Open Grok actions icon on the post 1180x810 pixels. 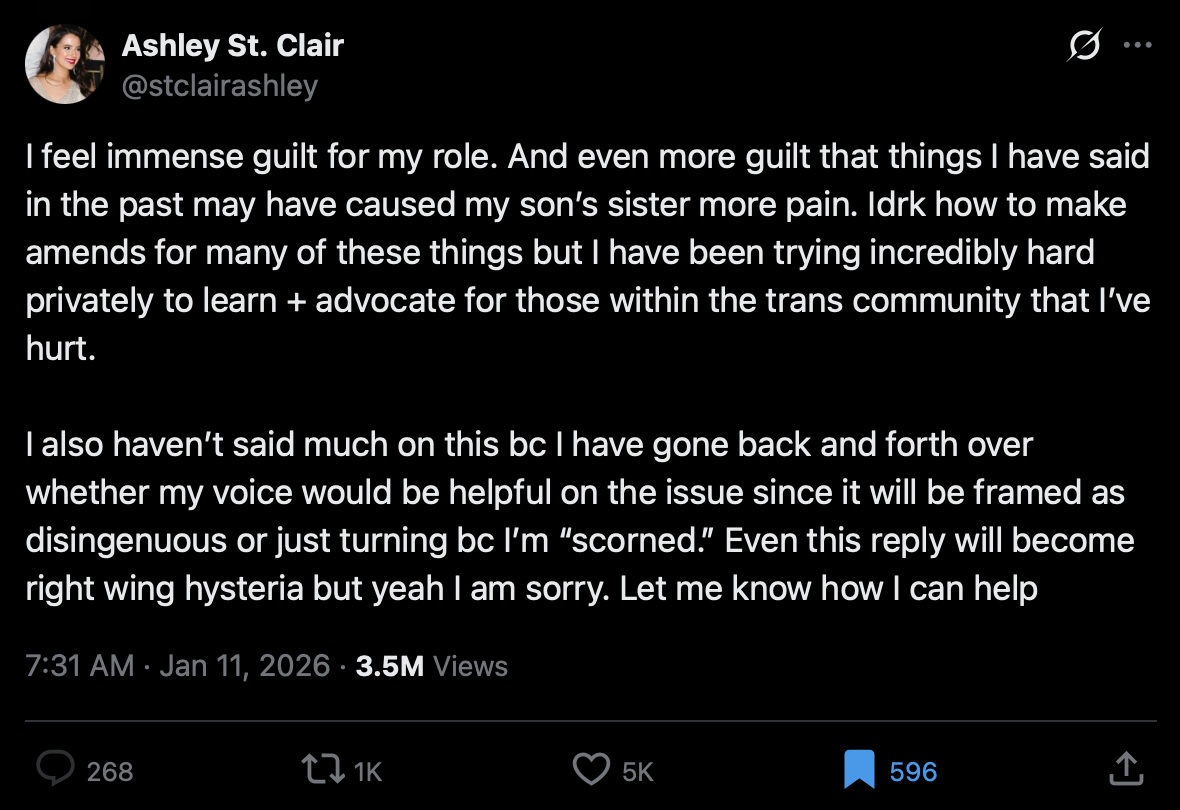click(1085, 46)
